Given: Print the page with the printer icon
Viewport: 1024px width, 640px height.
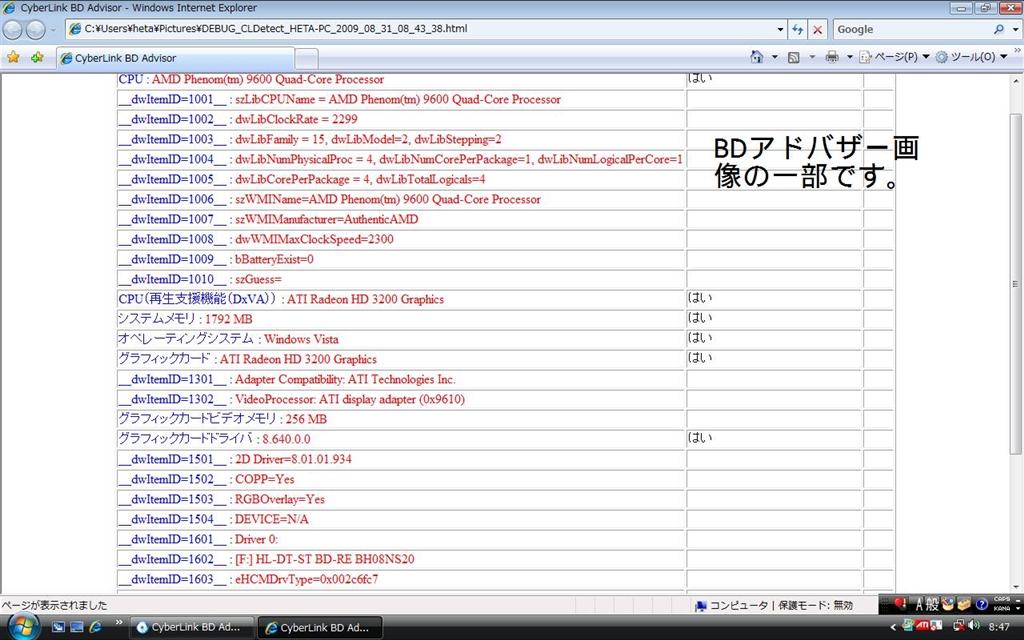Looking at the screenshot, I should click(x=831, y=57).
